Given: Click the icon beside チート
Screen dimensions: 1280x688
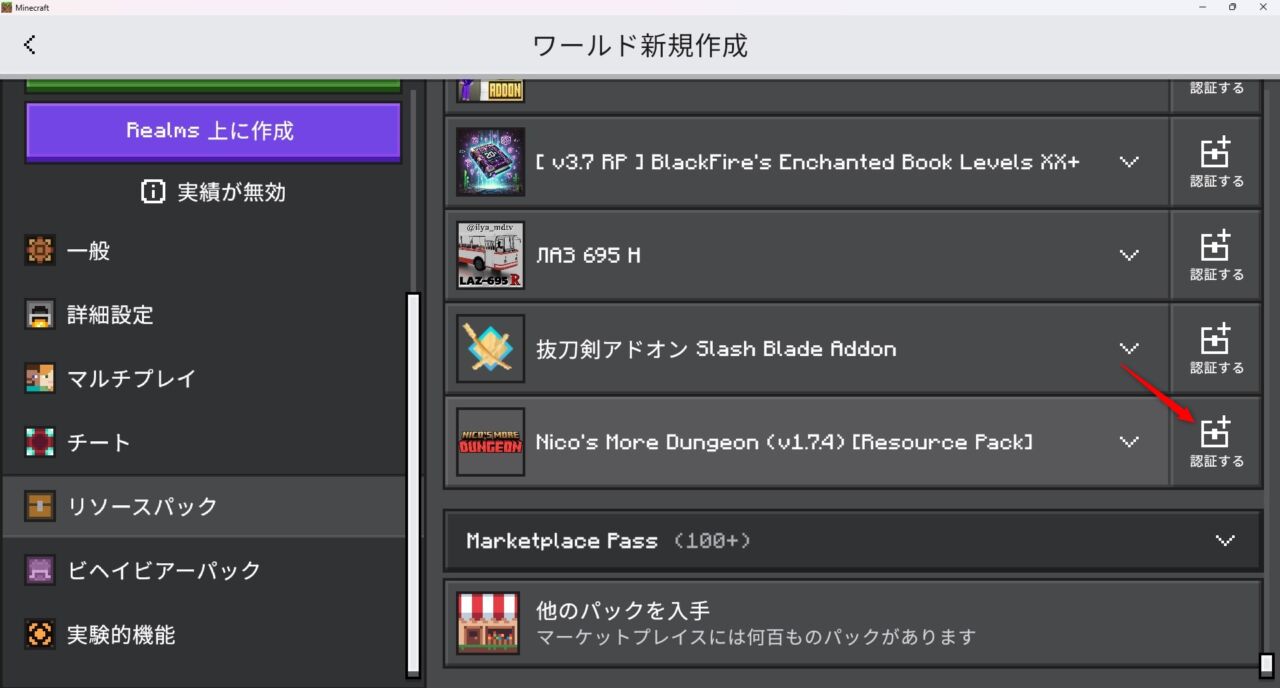Looking at the screenshot, I should pyautogui.click(x=40, y=442).
